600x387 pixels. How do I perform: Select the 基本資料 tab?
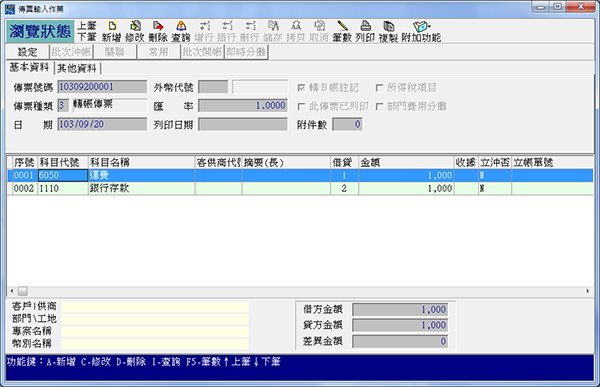click(x=29, y=67)
